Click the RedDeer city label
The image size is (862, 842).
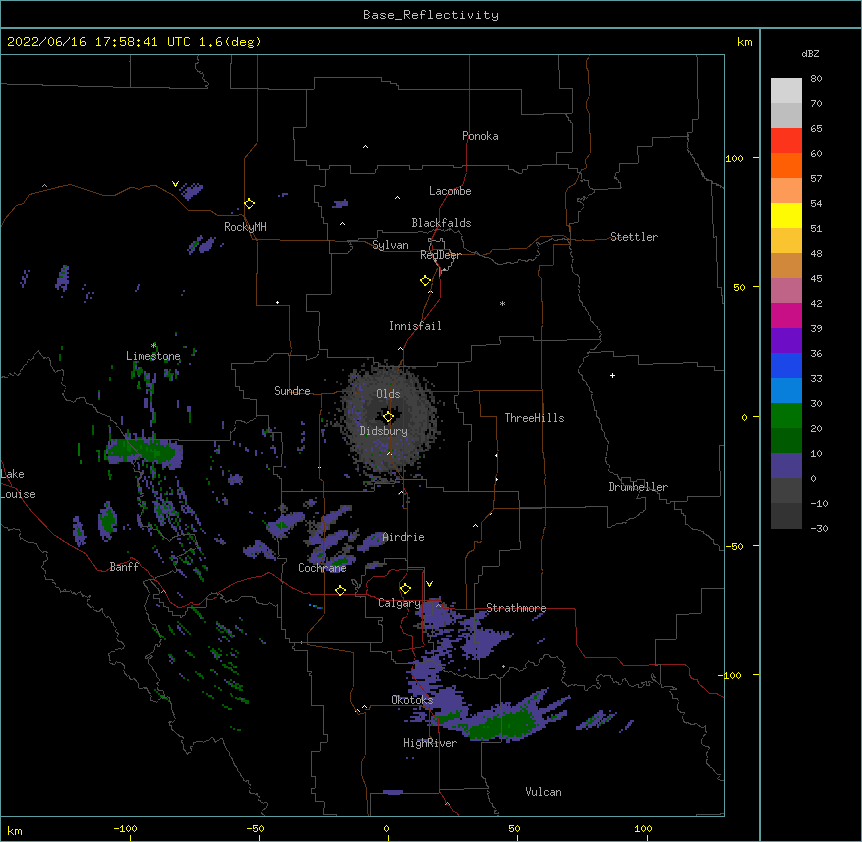(x=440, y=255)
